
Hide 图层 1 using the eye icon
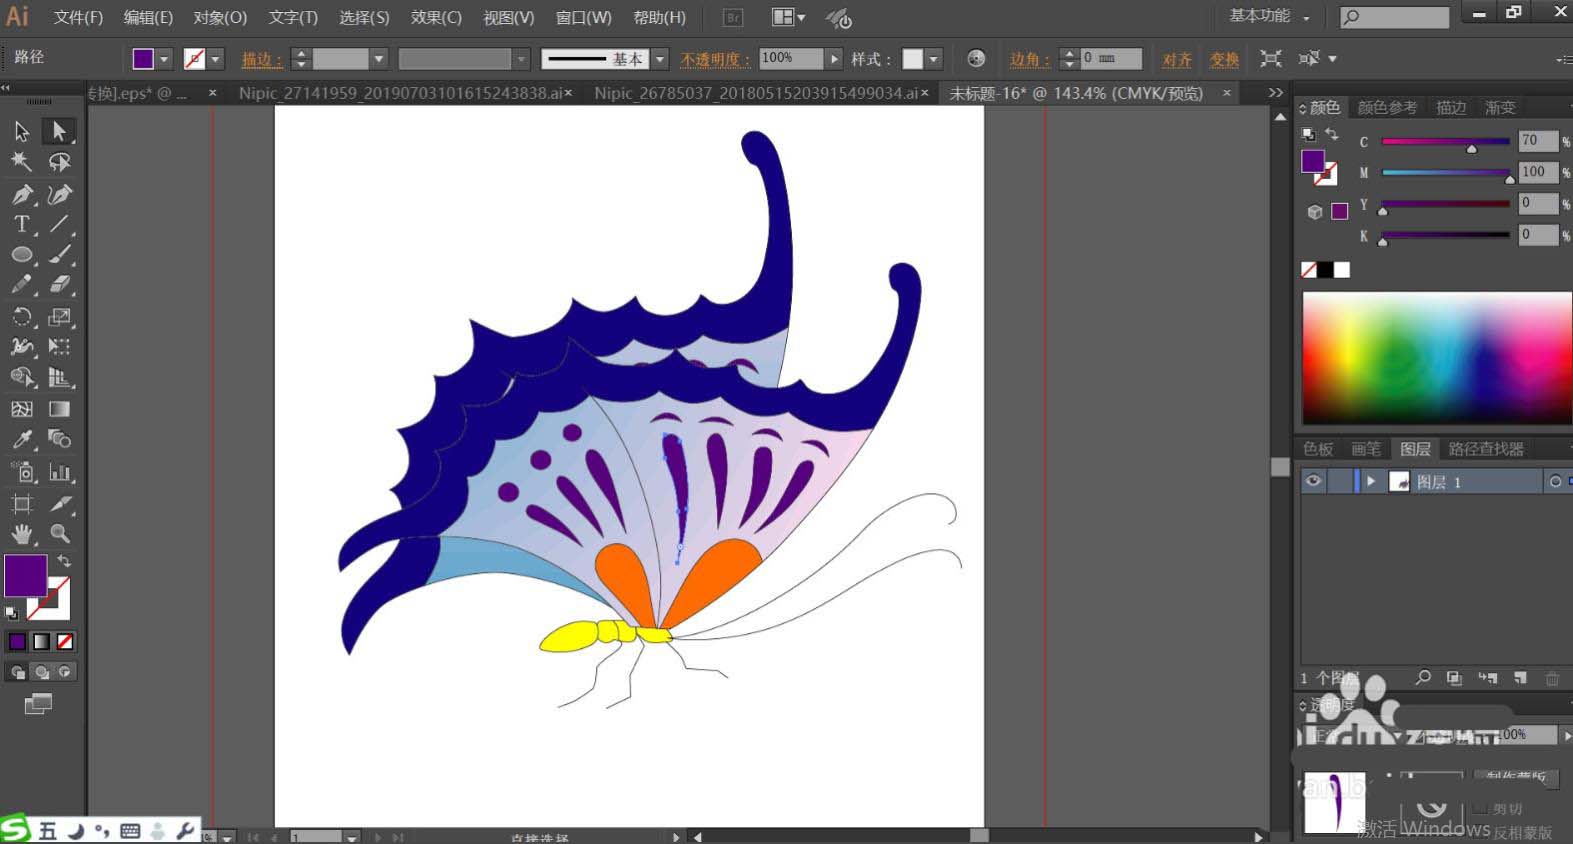click(x=1313, y=481)
